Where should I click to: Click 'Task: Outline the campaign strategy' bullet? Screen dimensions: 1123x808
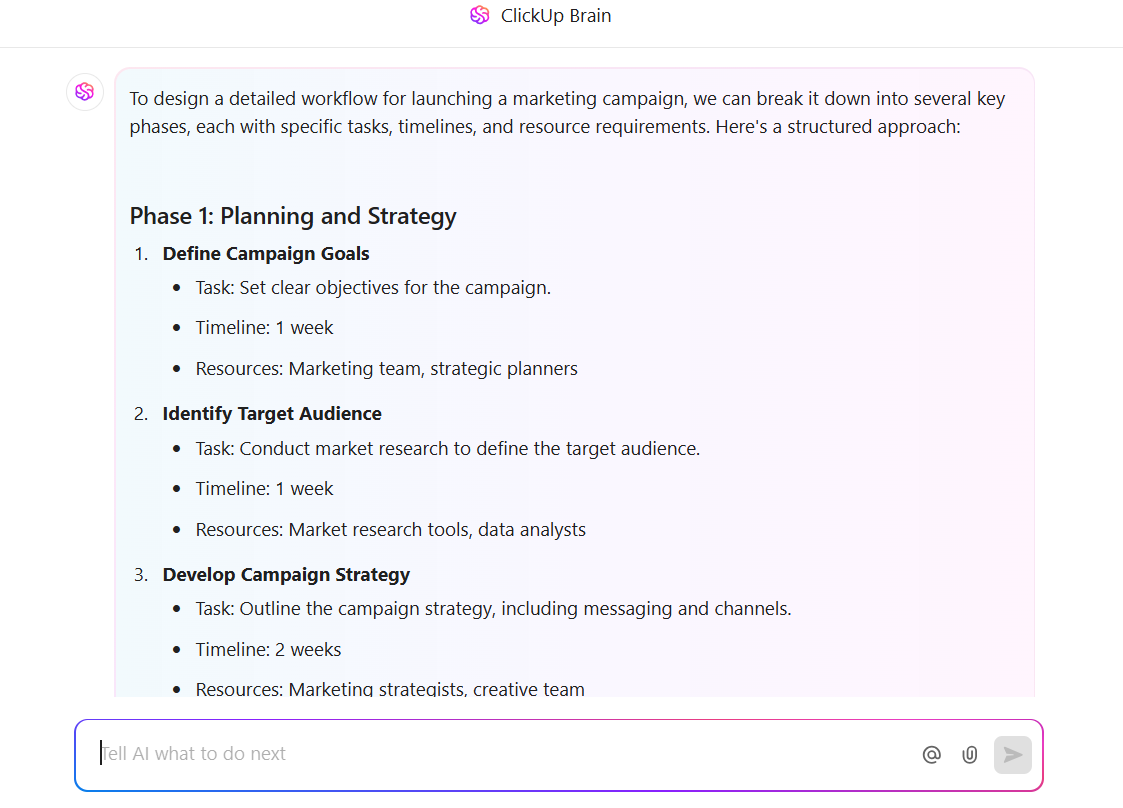pyautogui.click(x=493, y=609)
